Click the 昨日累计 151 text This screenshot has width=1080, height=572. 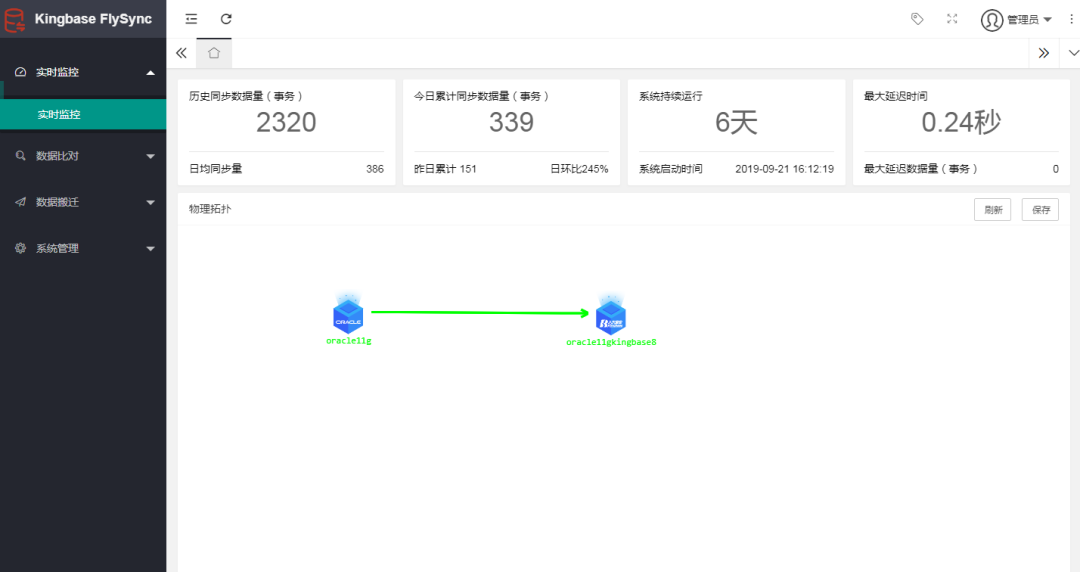tap(445, 168)
